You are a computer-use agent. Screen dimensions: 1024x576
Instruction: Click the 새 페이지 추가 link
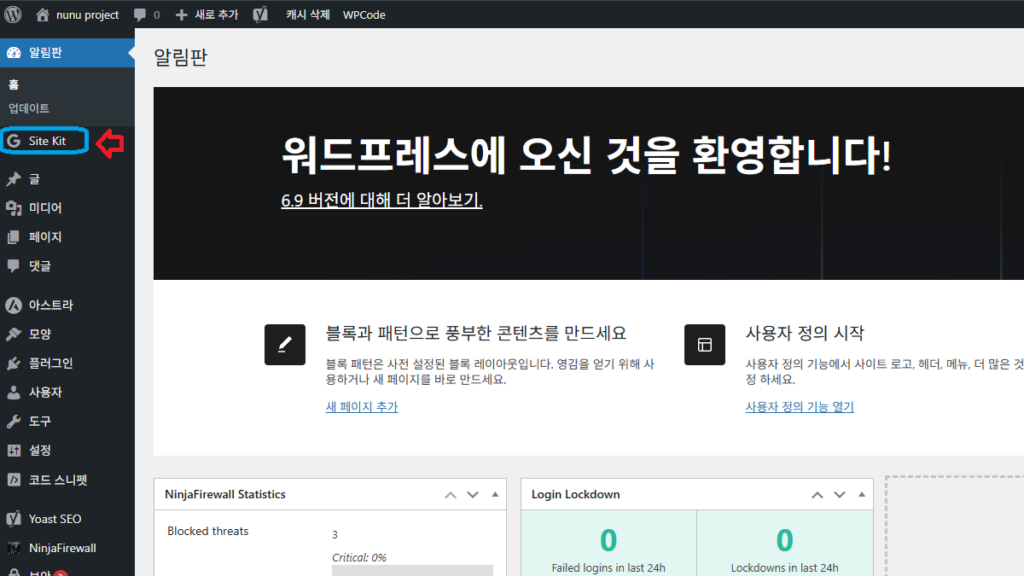(361, 407)
